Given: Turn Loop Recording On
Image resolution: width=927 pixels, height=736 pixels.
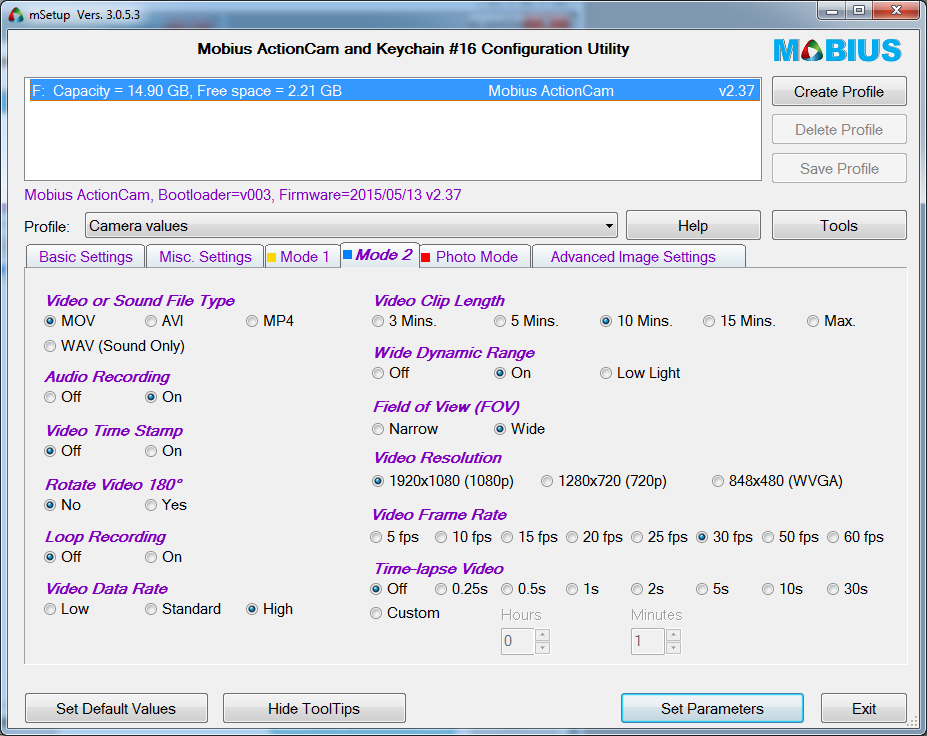Looking at the screenshot, I should coord(164,557).
